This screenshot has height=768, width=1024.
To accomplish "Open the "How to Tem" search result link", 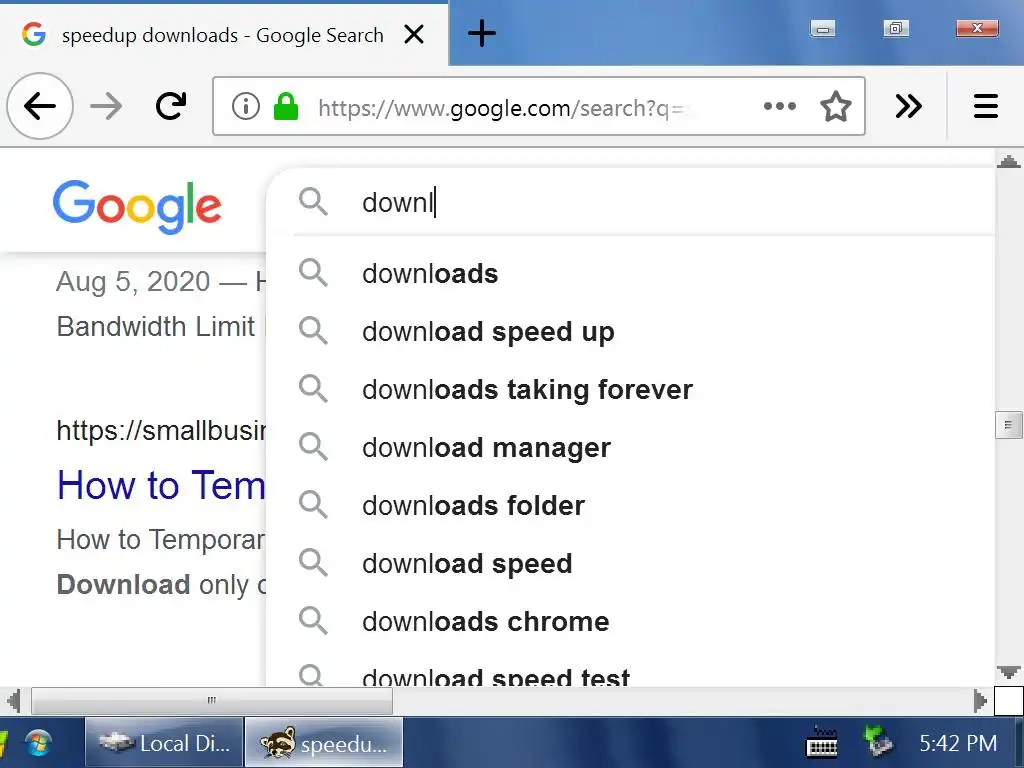I will click(x=160, y=486).
